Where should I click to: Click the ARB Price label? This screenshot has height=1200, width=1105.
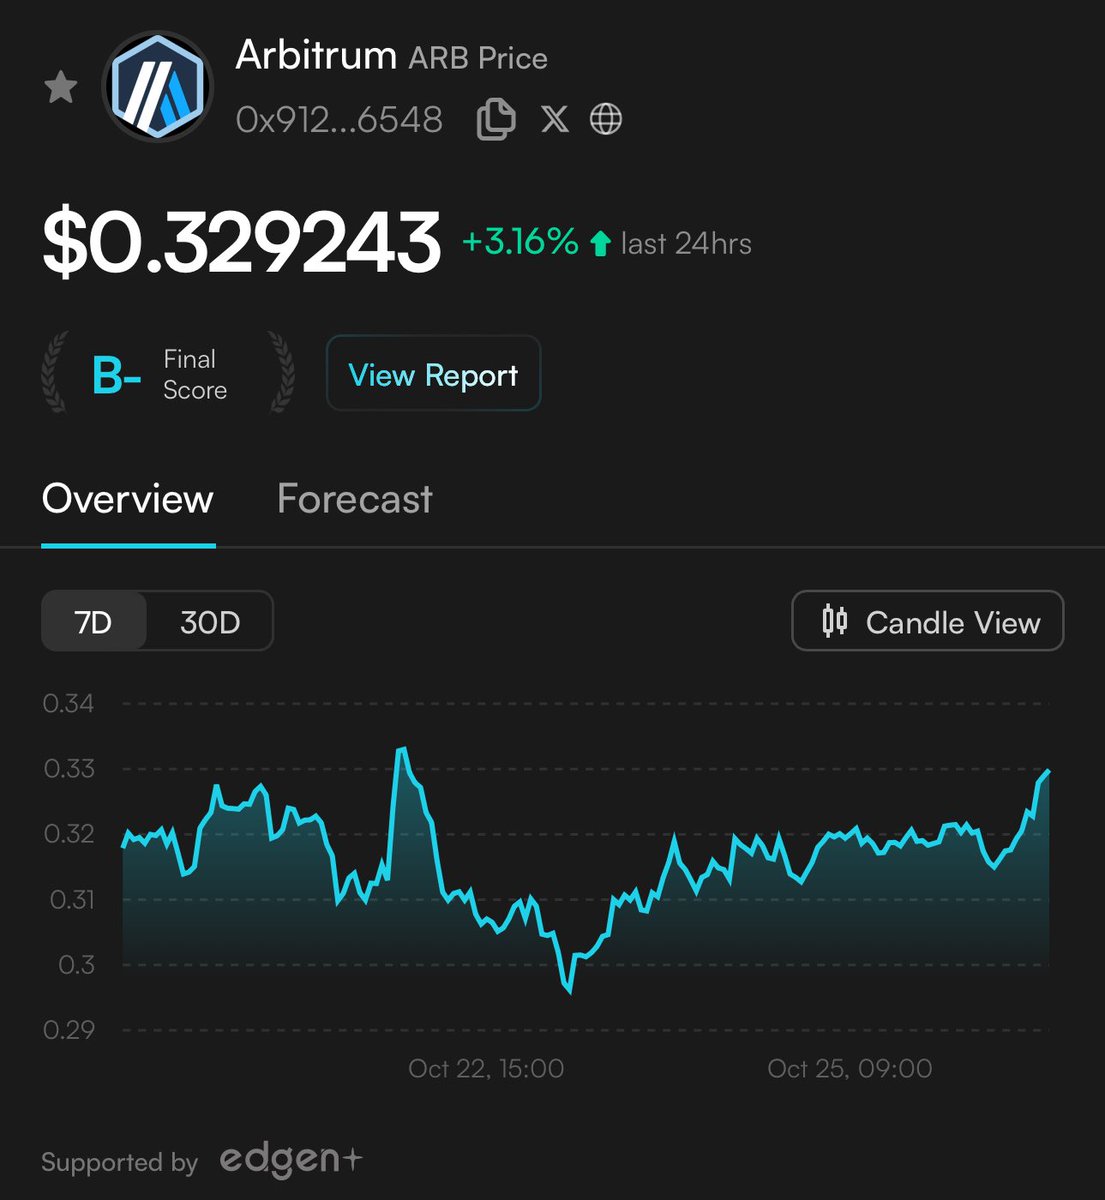[x=478, y=58]
